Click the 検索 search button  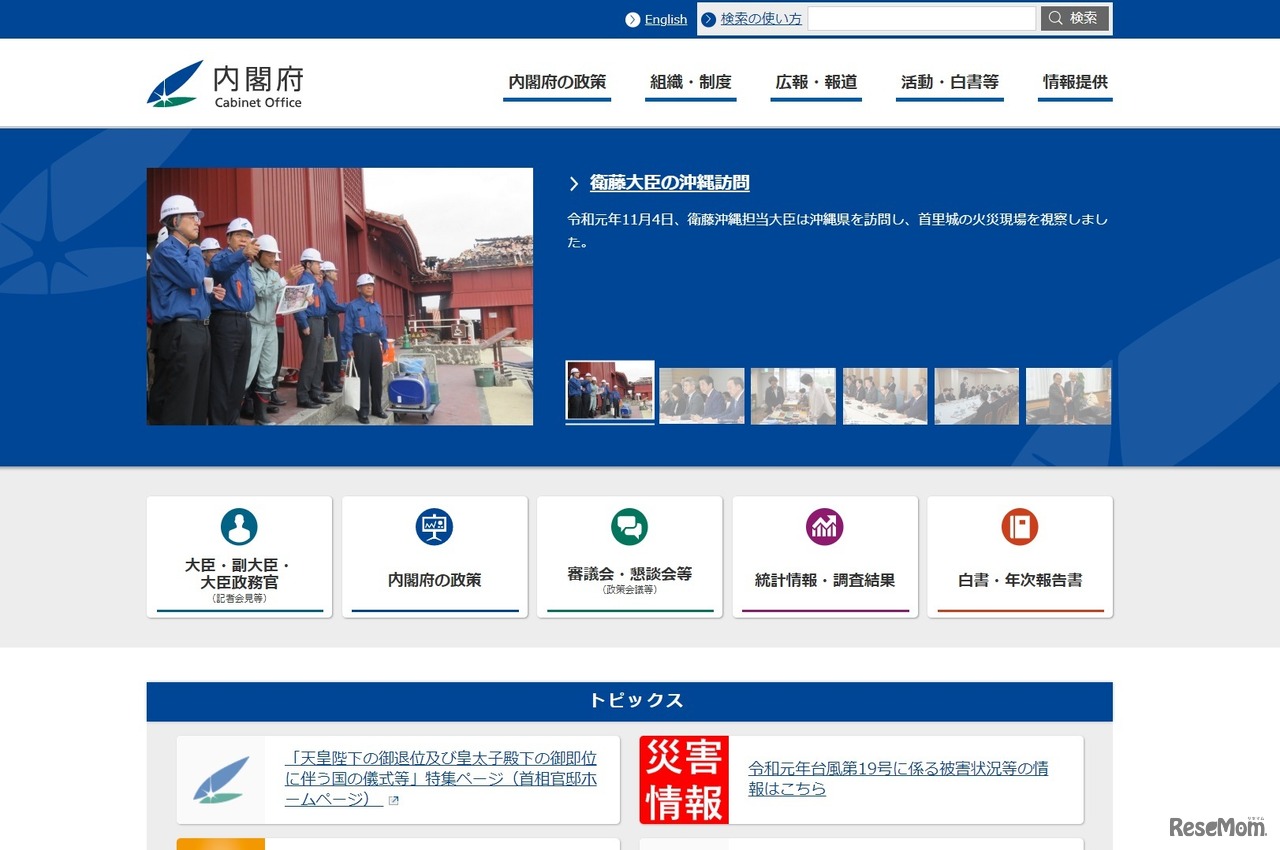click(x=1074, y=18)
